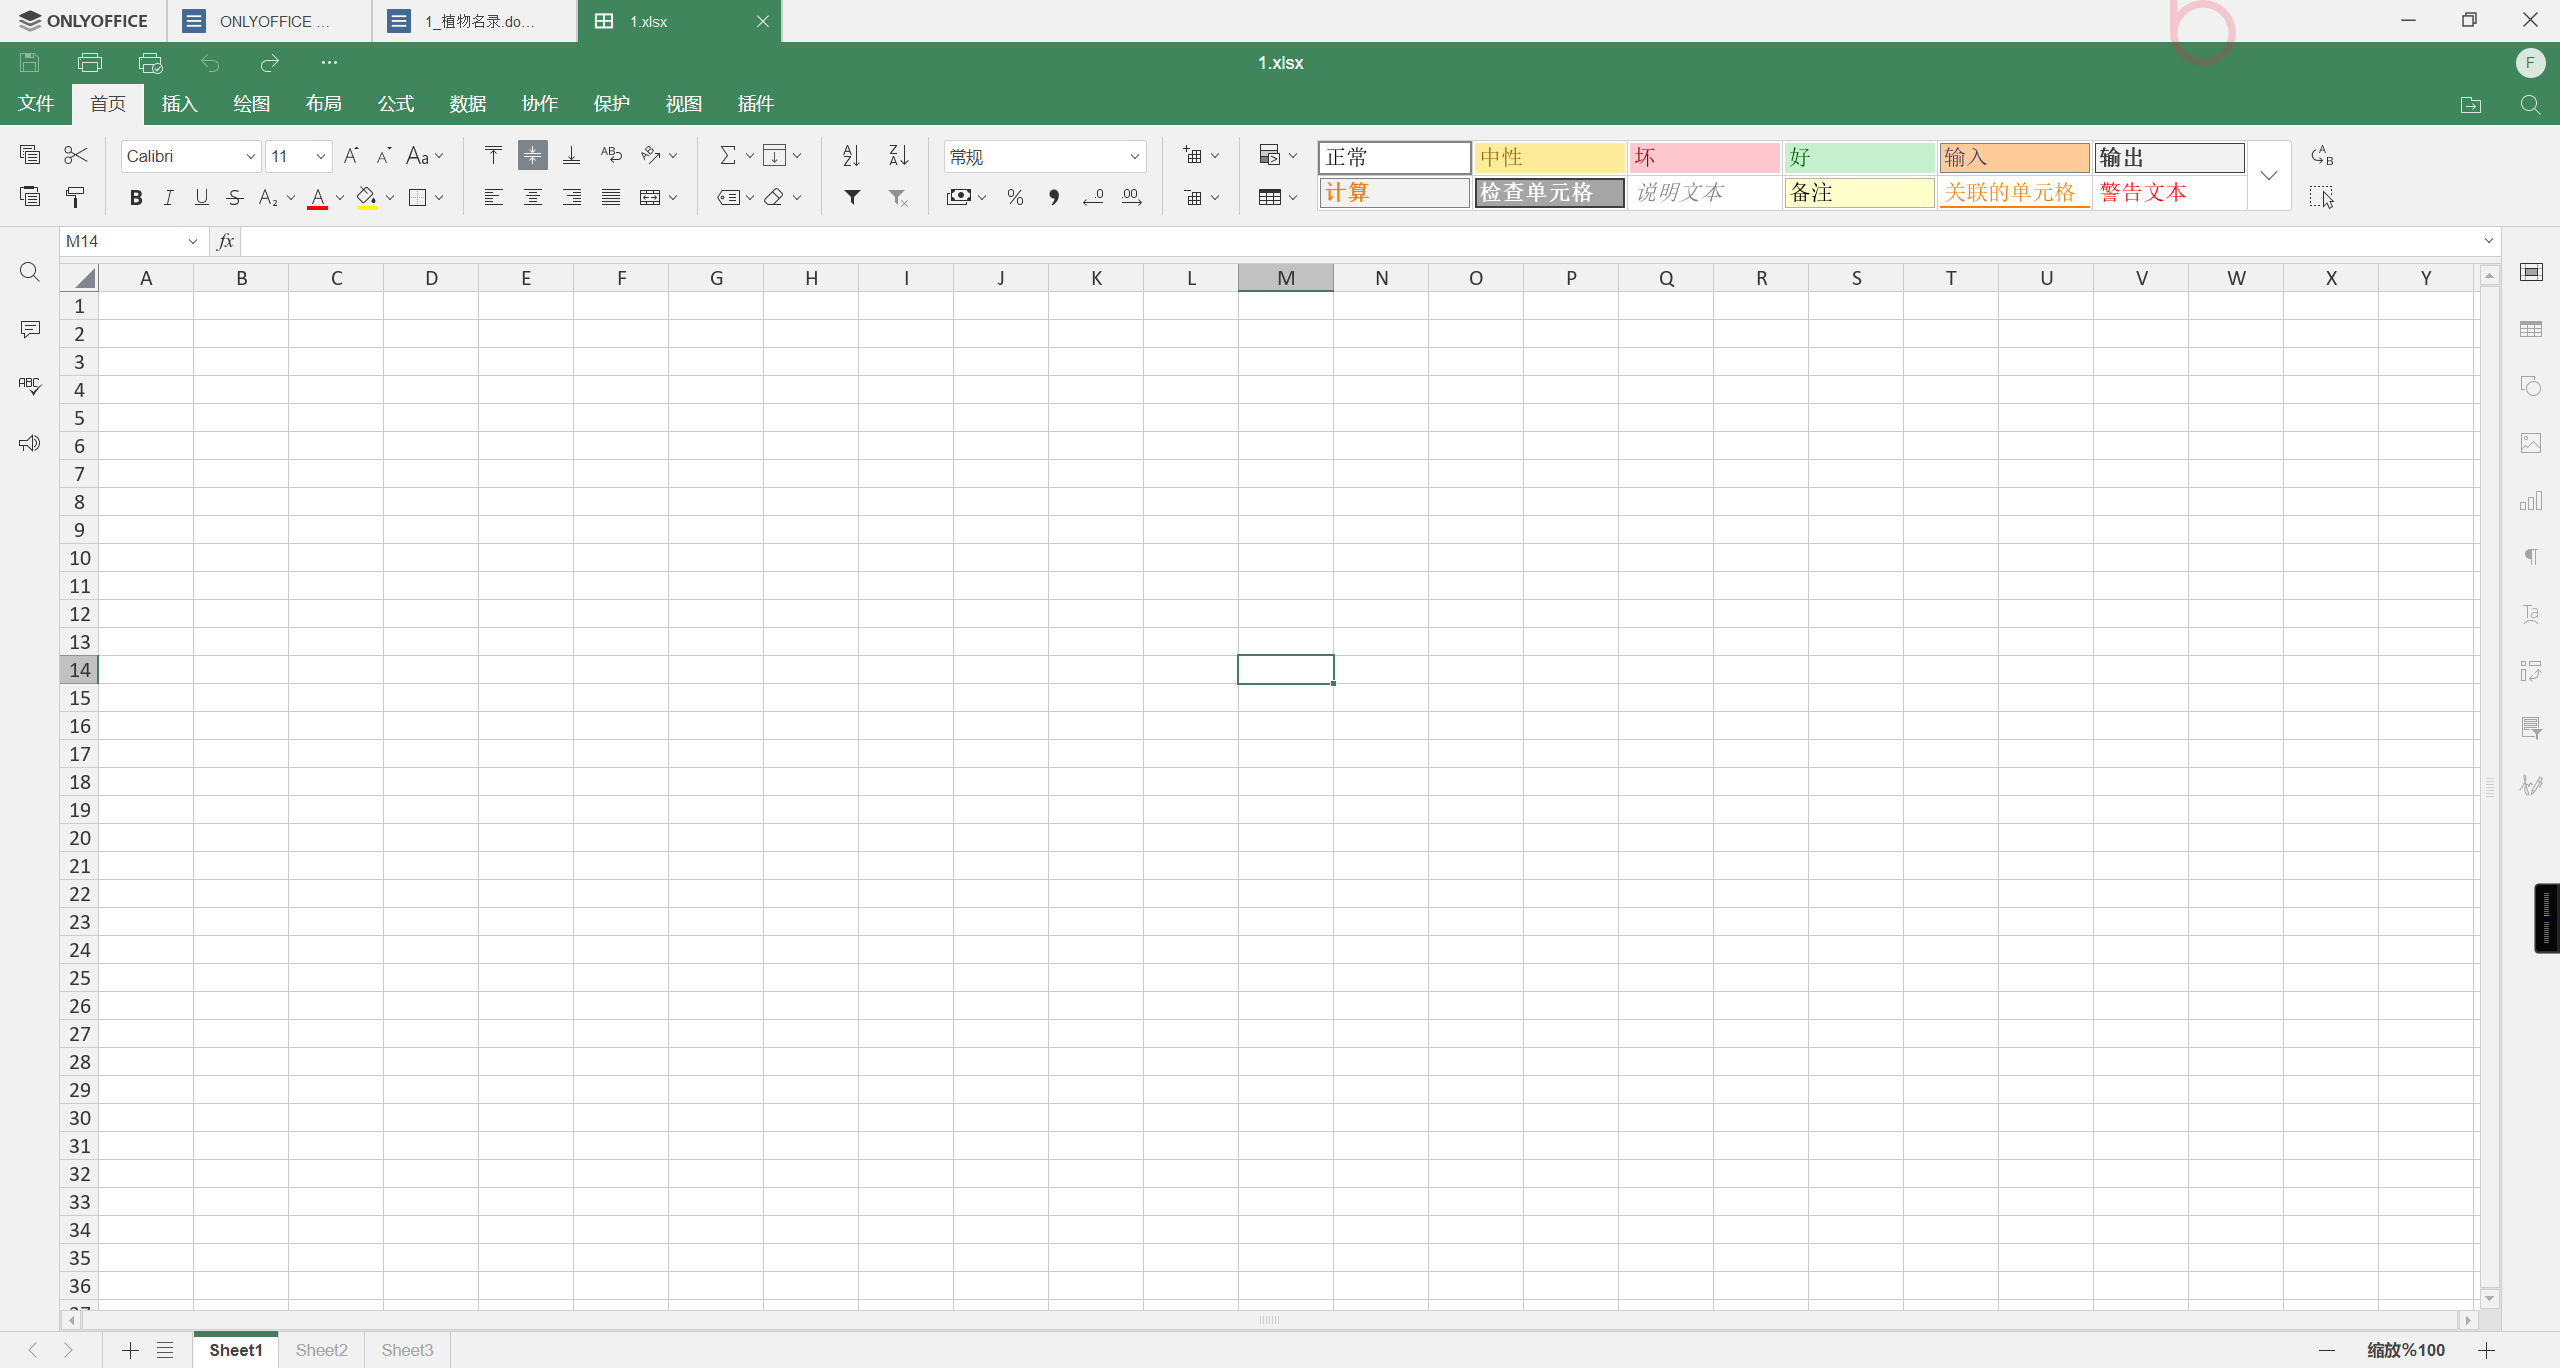
Task: Switch to the Sheet2 tab
Action: point(322,1350)
